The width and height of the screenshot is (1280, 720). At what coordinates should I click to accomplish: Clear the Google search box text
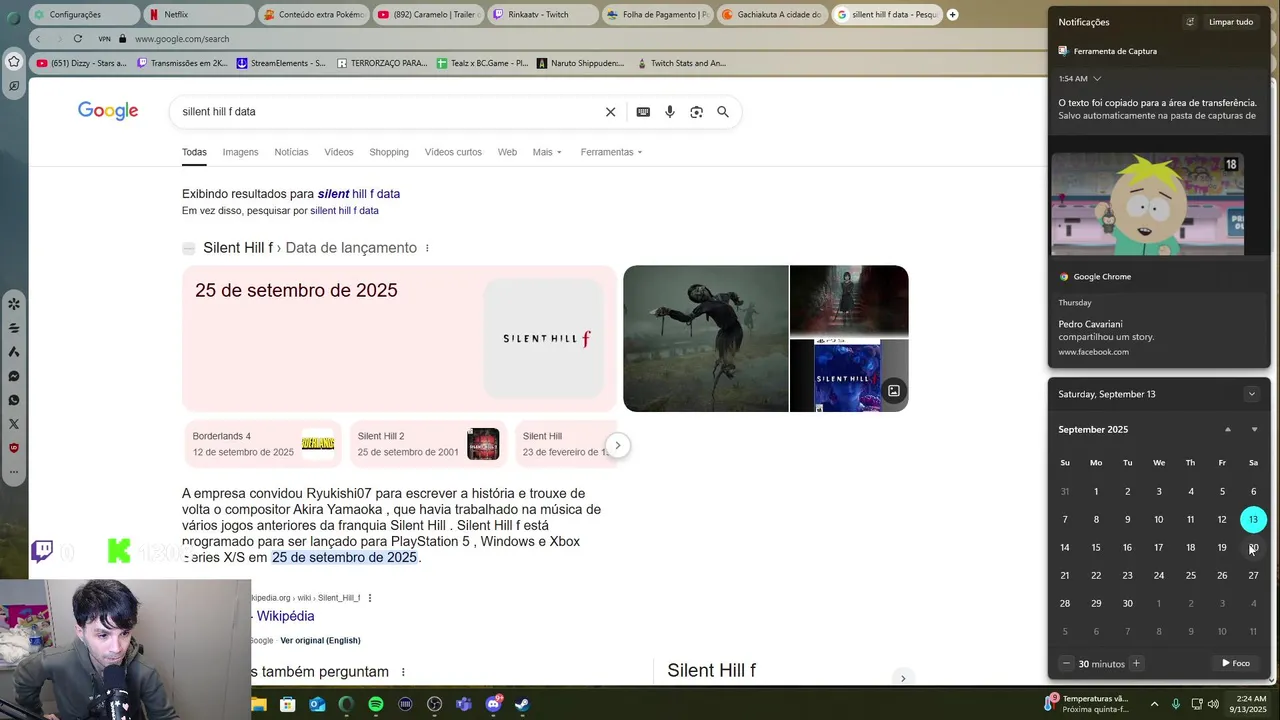pyautogui.click(x=610, y=112)
